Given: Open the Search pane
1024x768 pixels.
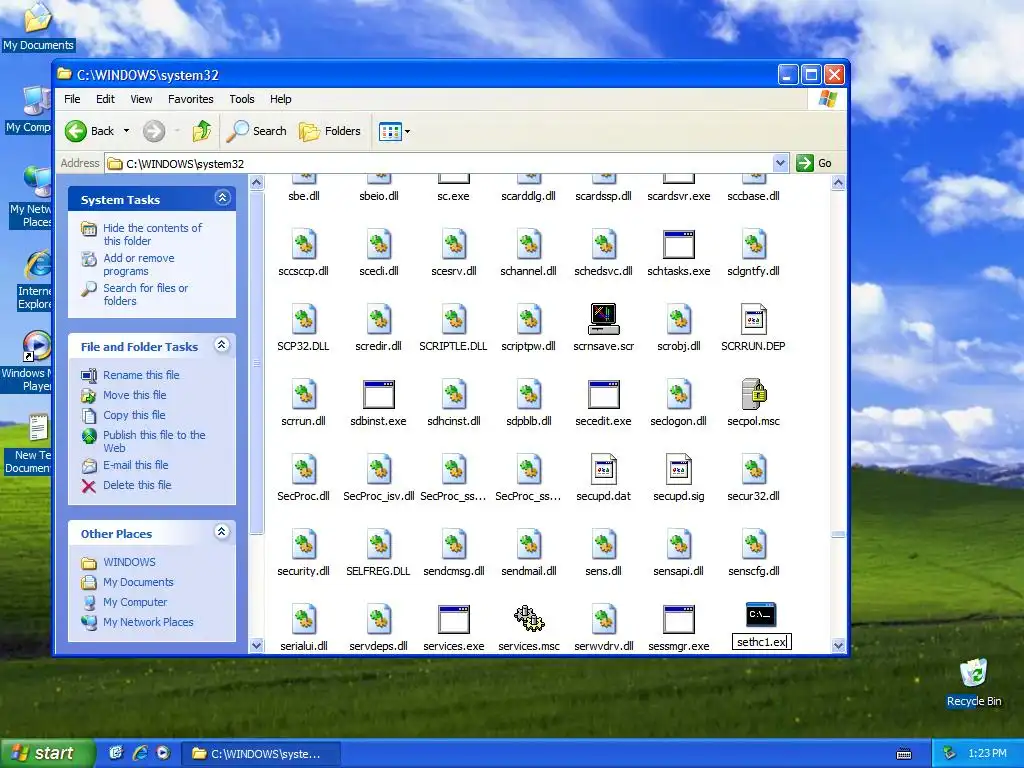Looking at the screenshot, I should click(257, 131).
